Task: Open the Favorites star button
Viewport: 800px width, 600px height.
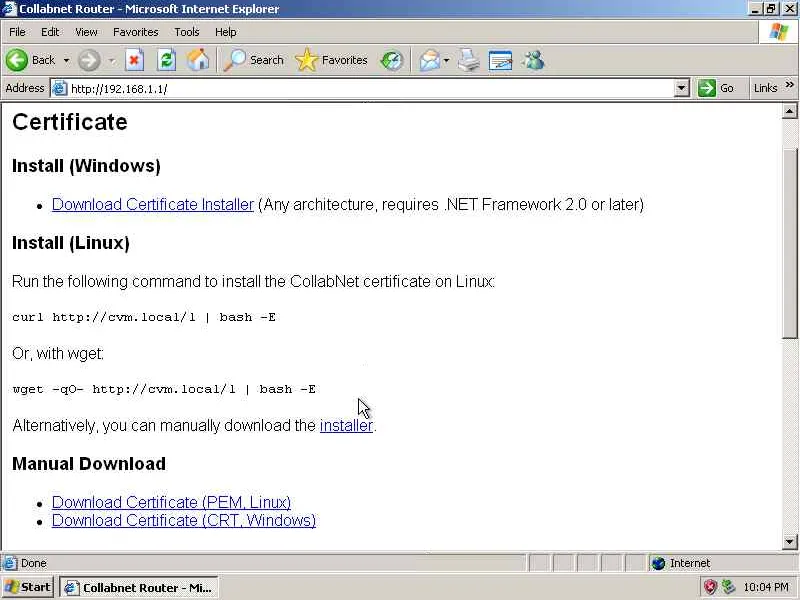Action: tap(331, 60)
